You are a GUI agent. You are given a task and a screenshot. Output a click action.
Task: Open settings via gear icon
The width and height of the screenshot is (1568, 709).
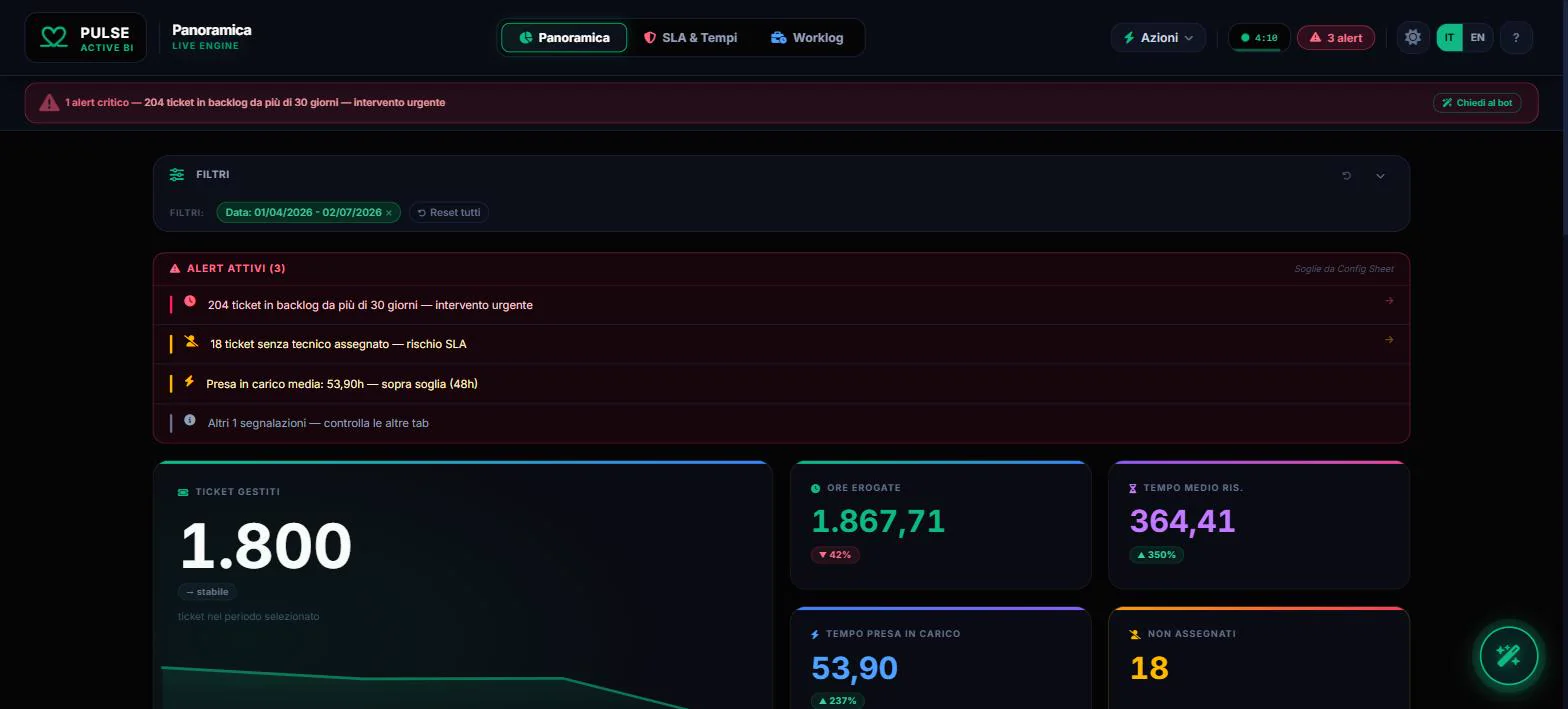pos(1412,38)
